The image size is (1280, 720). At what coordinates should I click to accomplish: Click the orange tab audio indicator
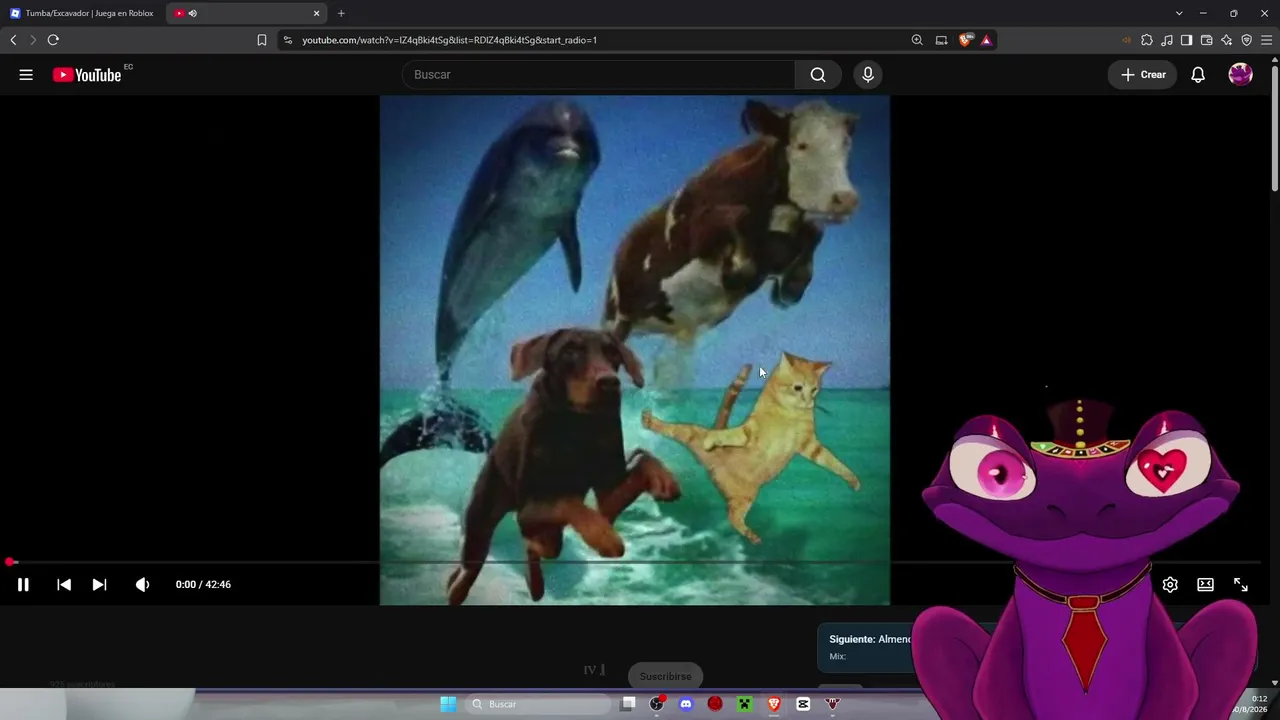(x=1127, y=40)
